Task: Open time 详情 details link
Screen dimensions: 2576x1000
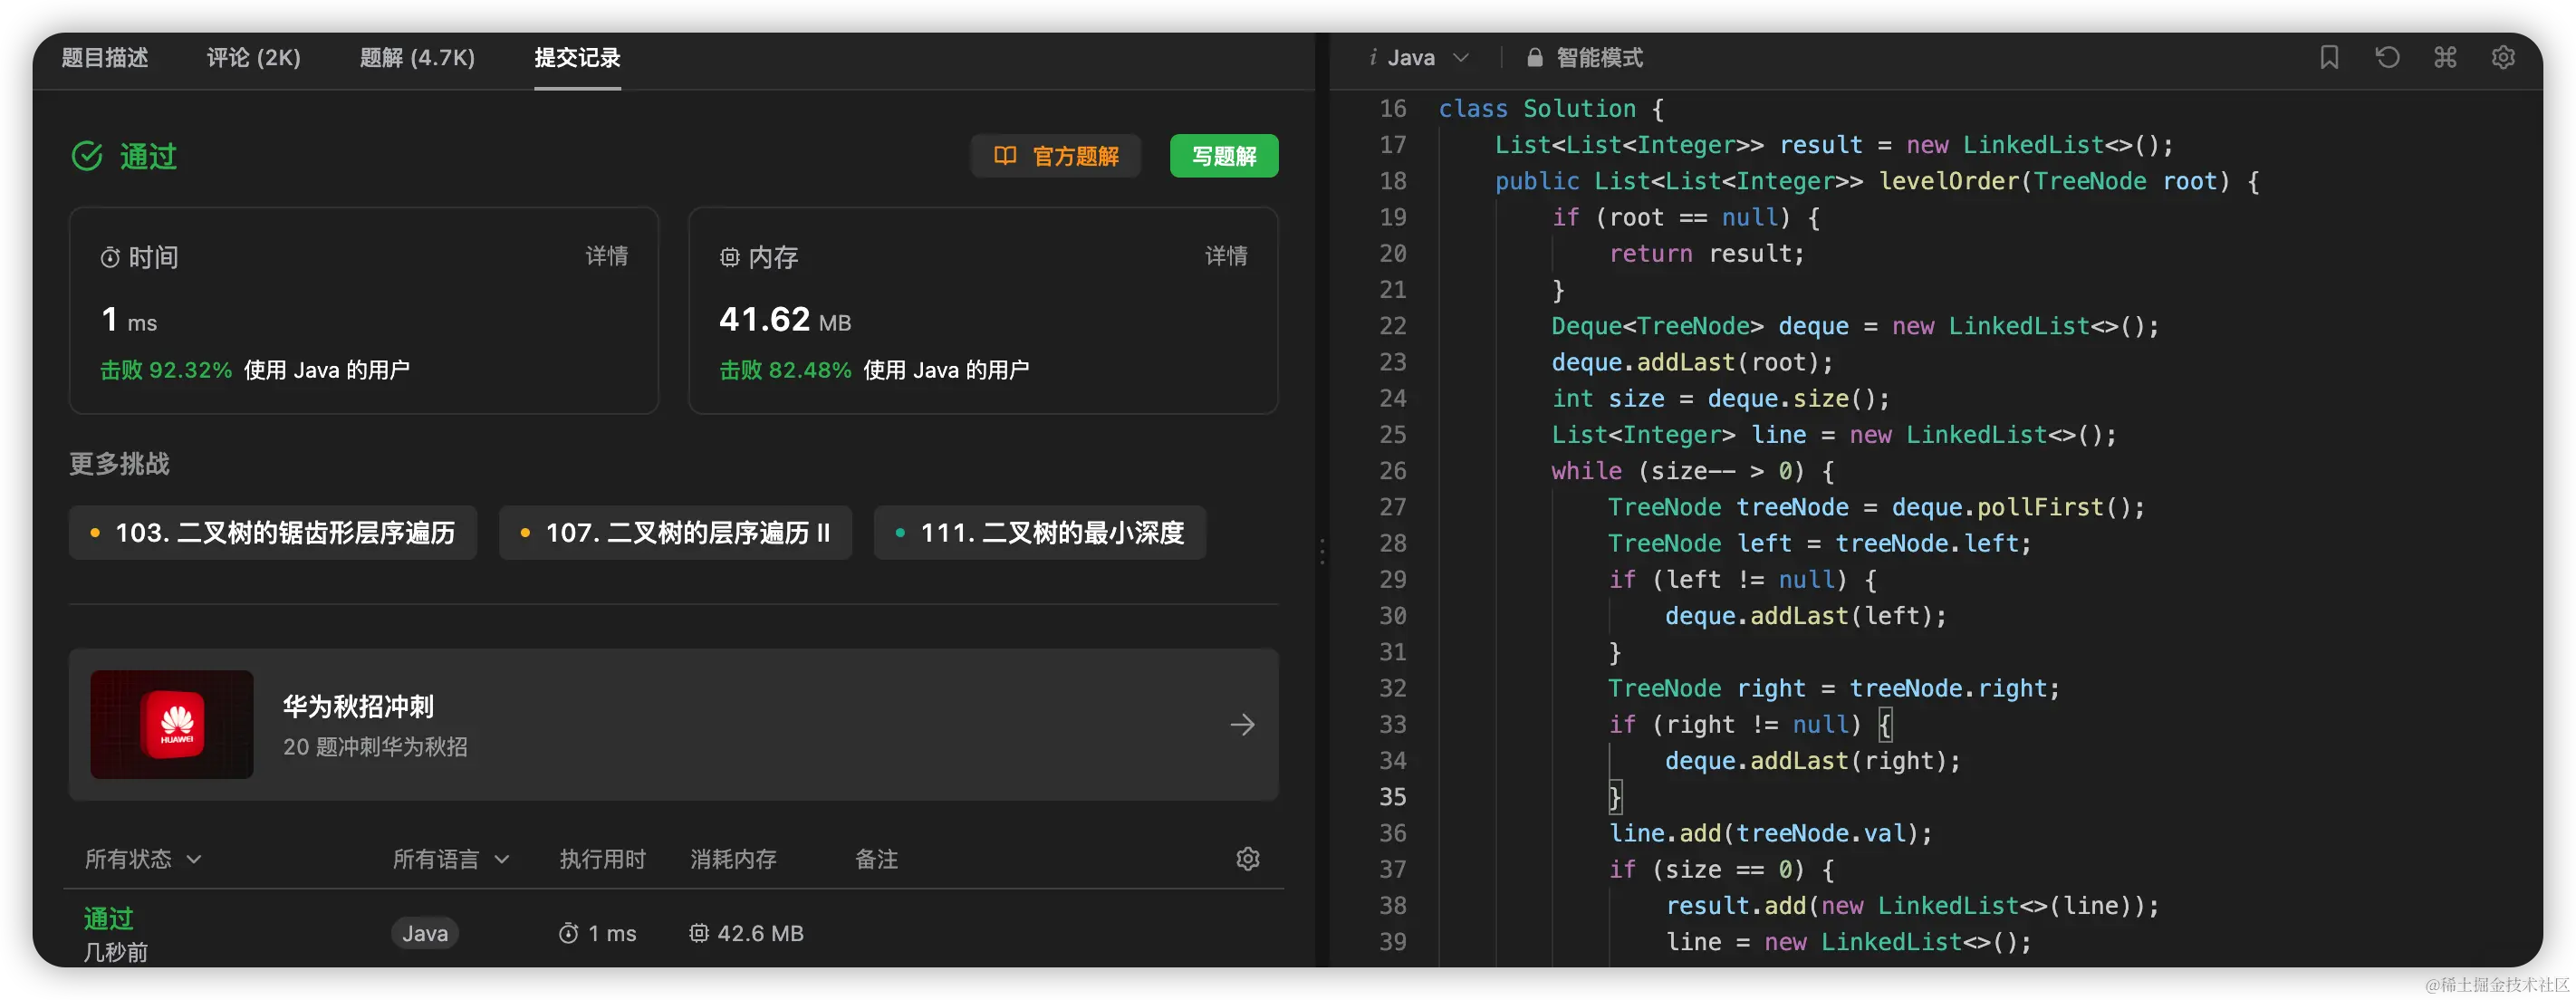Action: (x=606, y=256)
